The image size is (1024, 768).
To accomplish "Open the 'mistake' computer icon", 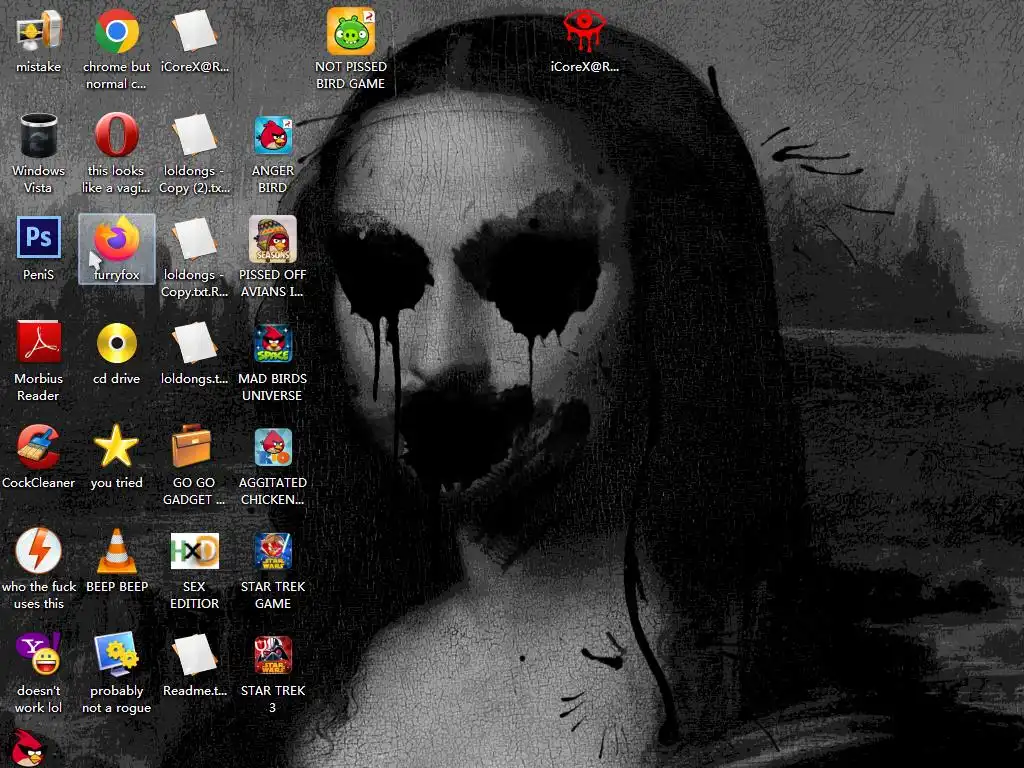I will tap(39, 31).
